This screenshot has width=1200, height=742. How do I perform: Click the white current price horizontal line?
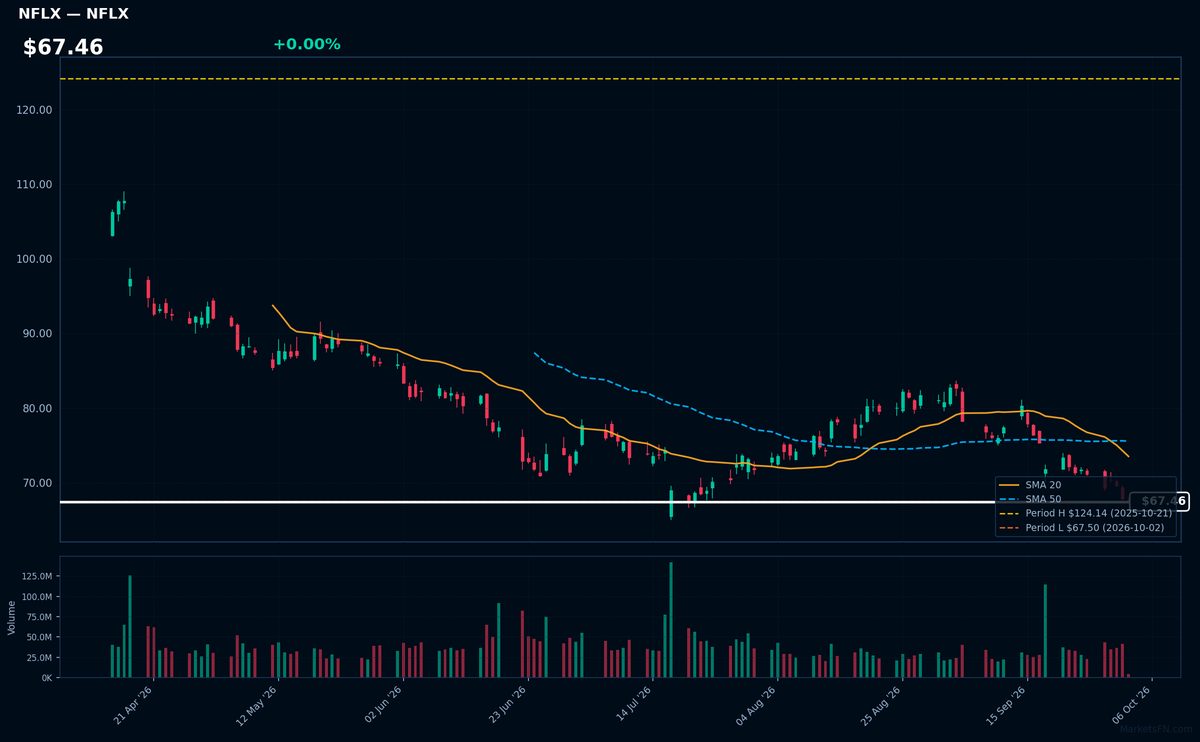click(x=595, y=502)
